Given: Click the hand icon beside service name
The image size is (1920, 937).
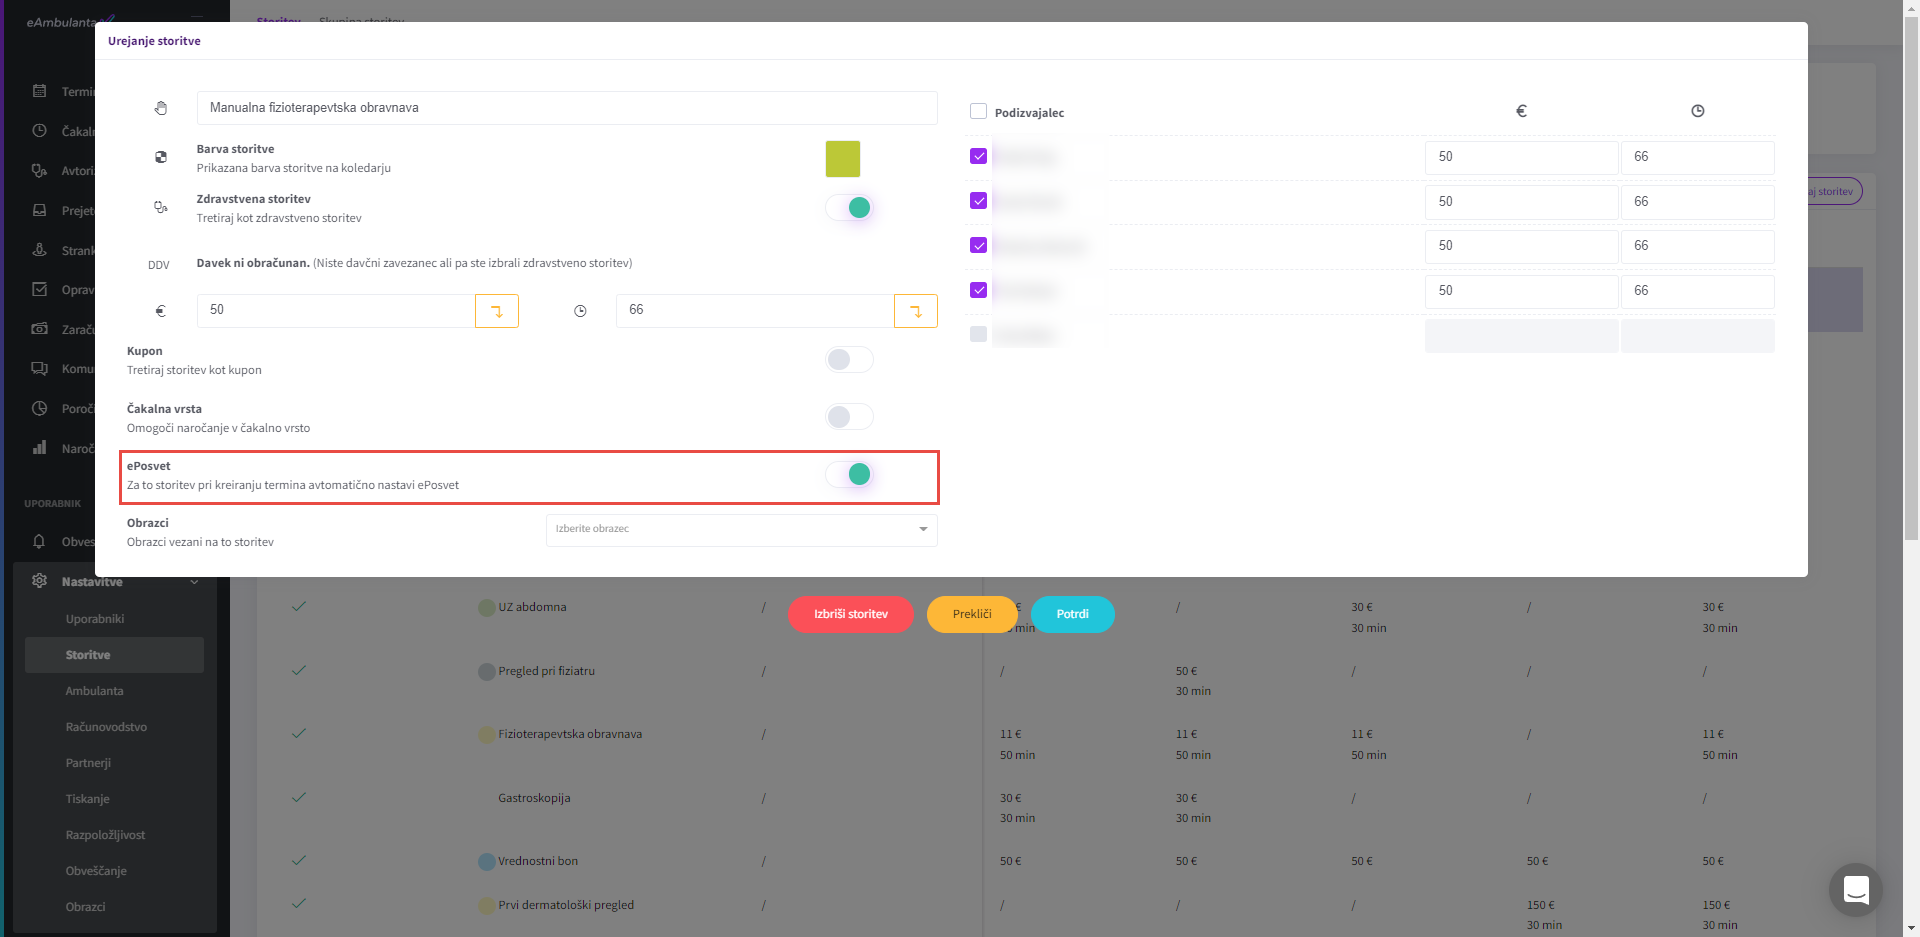Looking at the screenshot, I should point(161,108).
